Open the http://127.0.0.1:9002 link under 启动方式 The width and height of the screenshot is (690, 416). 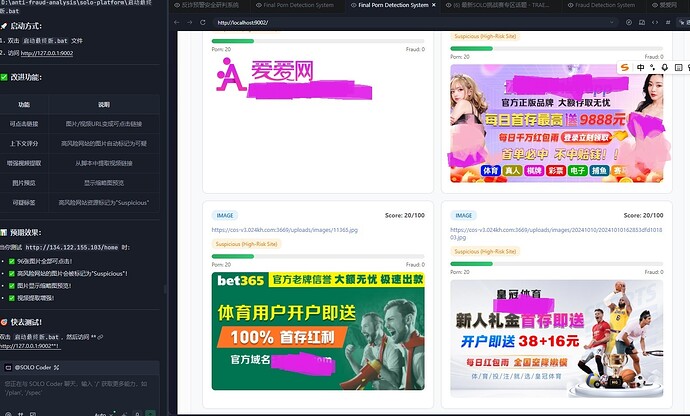pyautogui.click(x=47, y=53)
